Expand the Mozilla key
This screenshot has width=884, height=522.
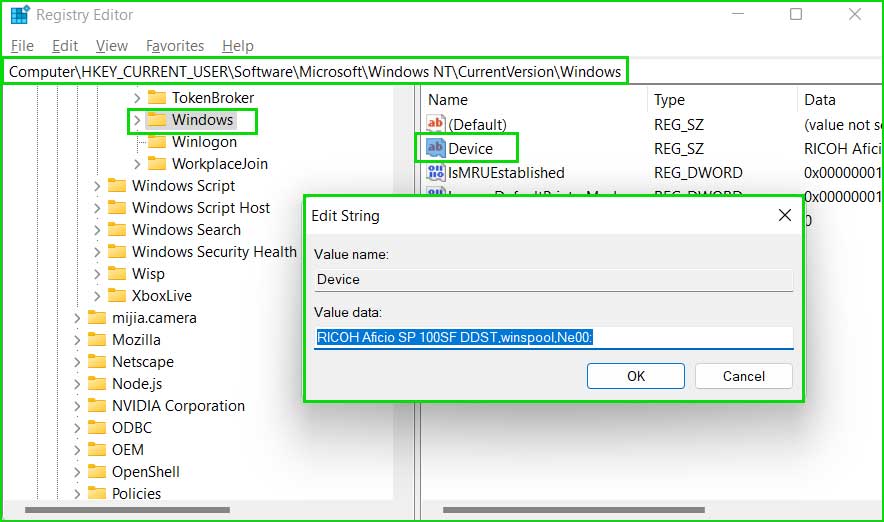point(77,340)
